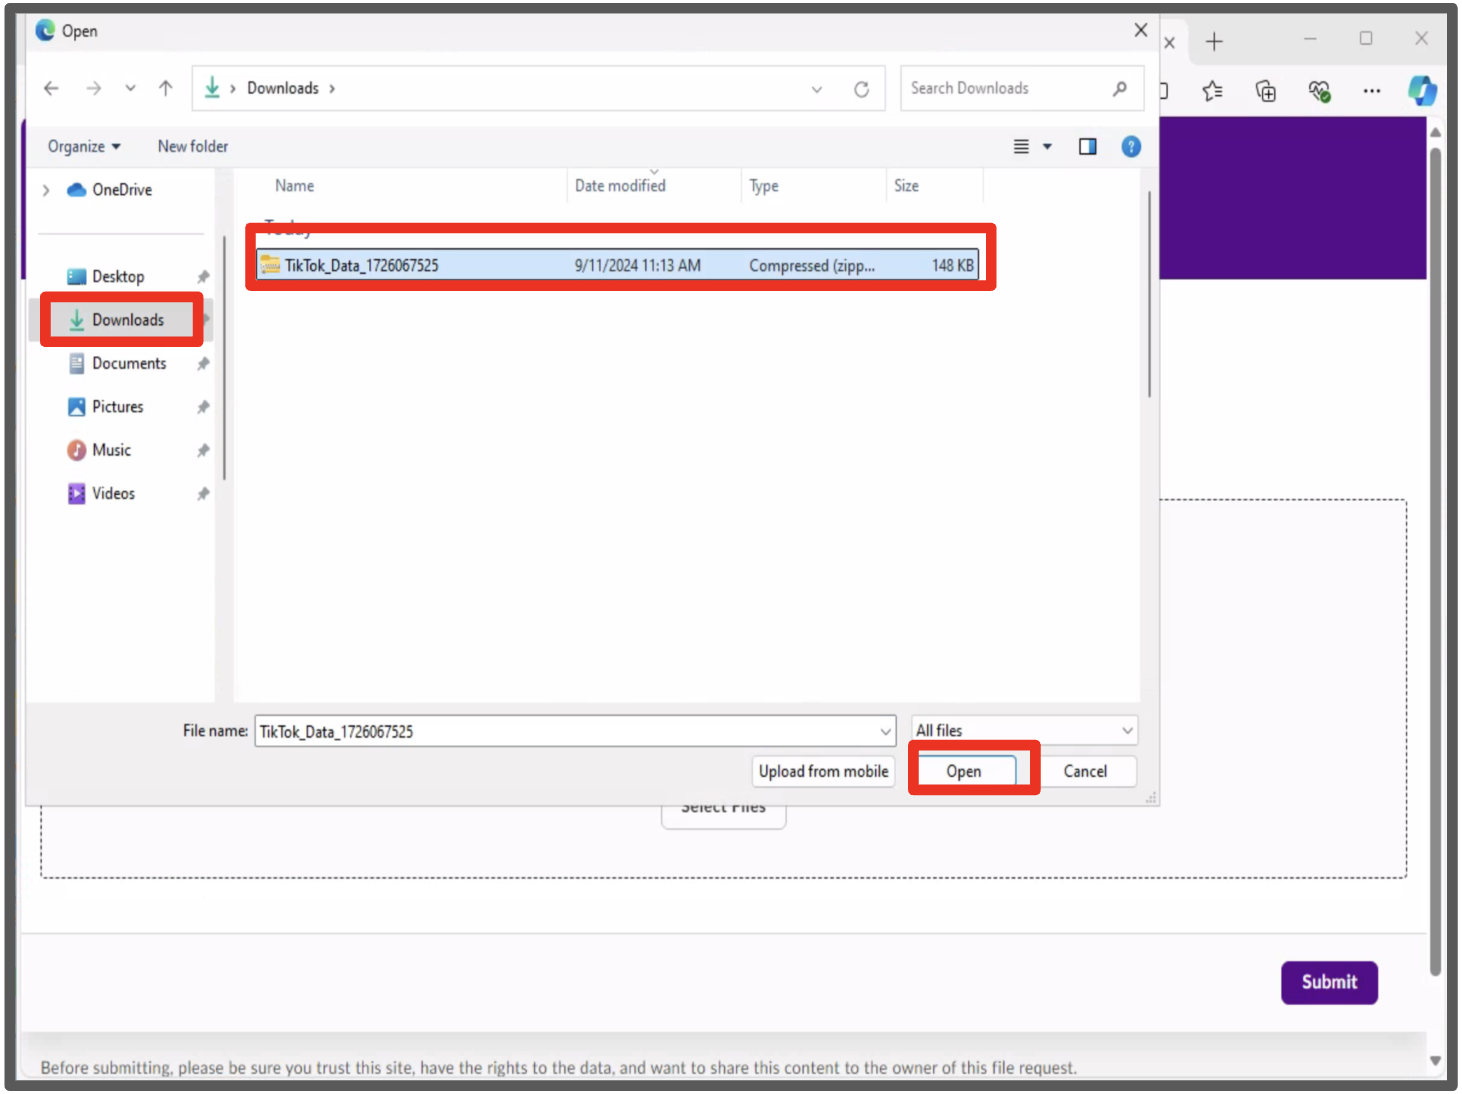Image resolution: width=1462 pixels, height=1094 pixels.
Task: Select Music in the navigation pane
Action: tap(99, 450)
